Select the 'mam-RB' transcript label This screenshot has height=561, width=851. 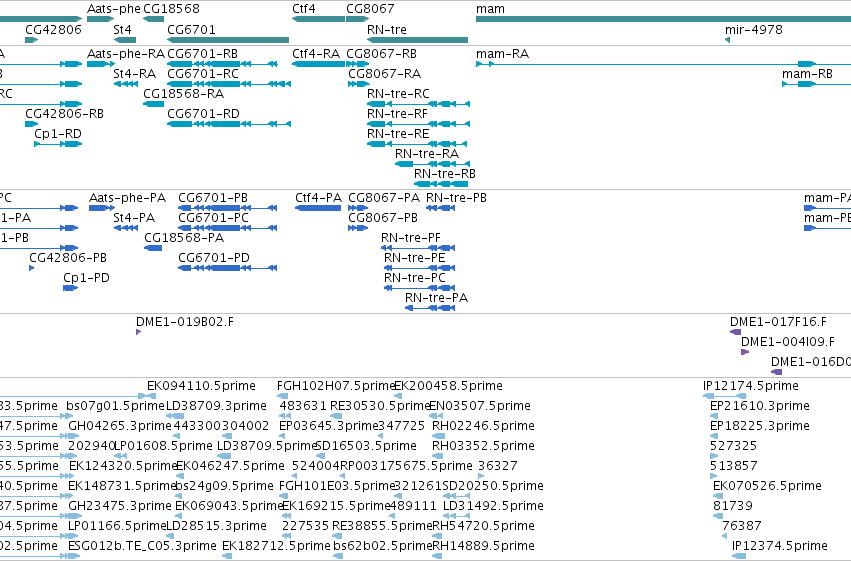807,73
